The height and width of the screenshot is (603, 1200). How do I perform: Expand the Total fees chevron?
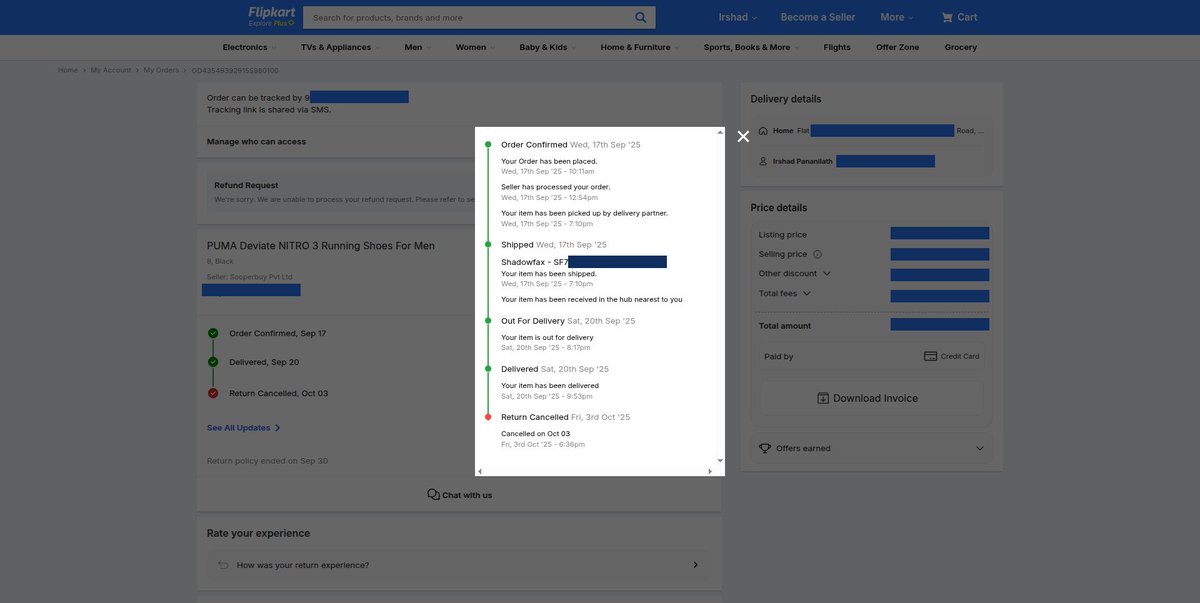click(807, 293)
